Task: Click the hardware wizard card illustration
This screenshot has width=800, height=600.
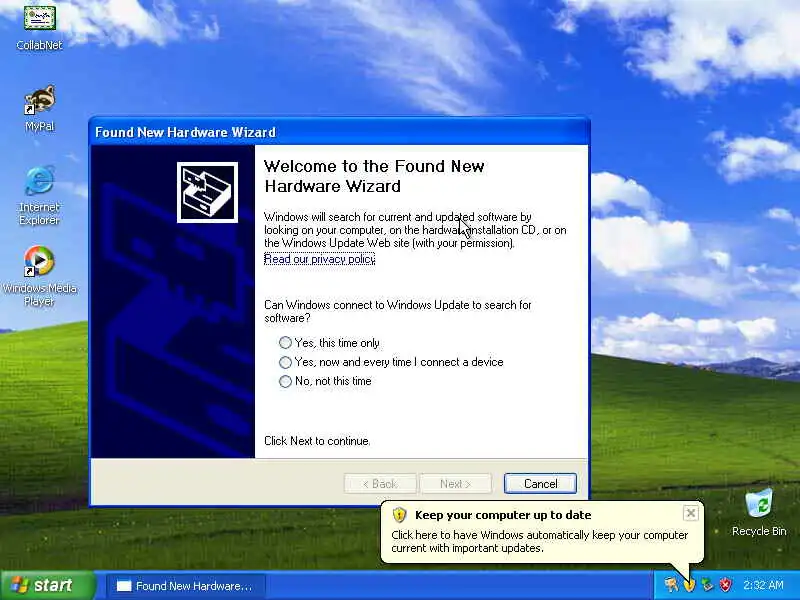Action: (x=207, y=192)
